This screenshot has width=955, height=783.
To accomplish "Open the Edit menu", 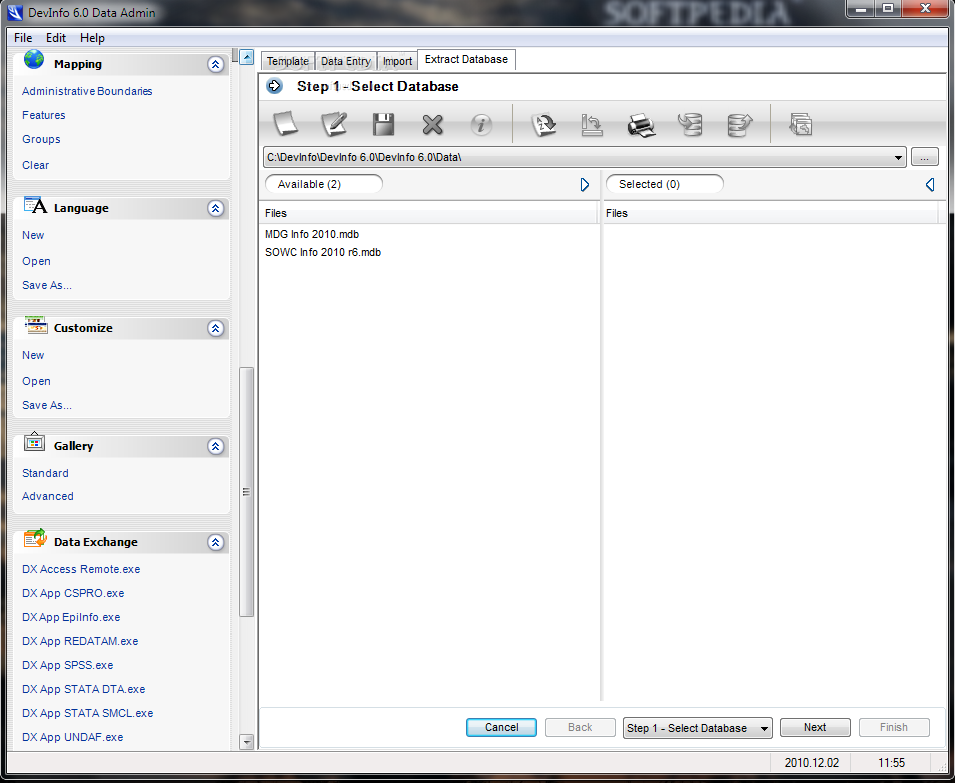I will click(x=56, y=38).
